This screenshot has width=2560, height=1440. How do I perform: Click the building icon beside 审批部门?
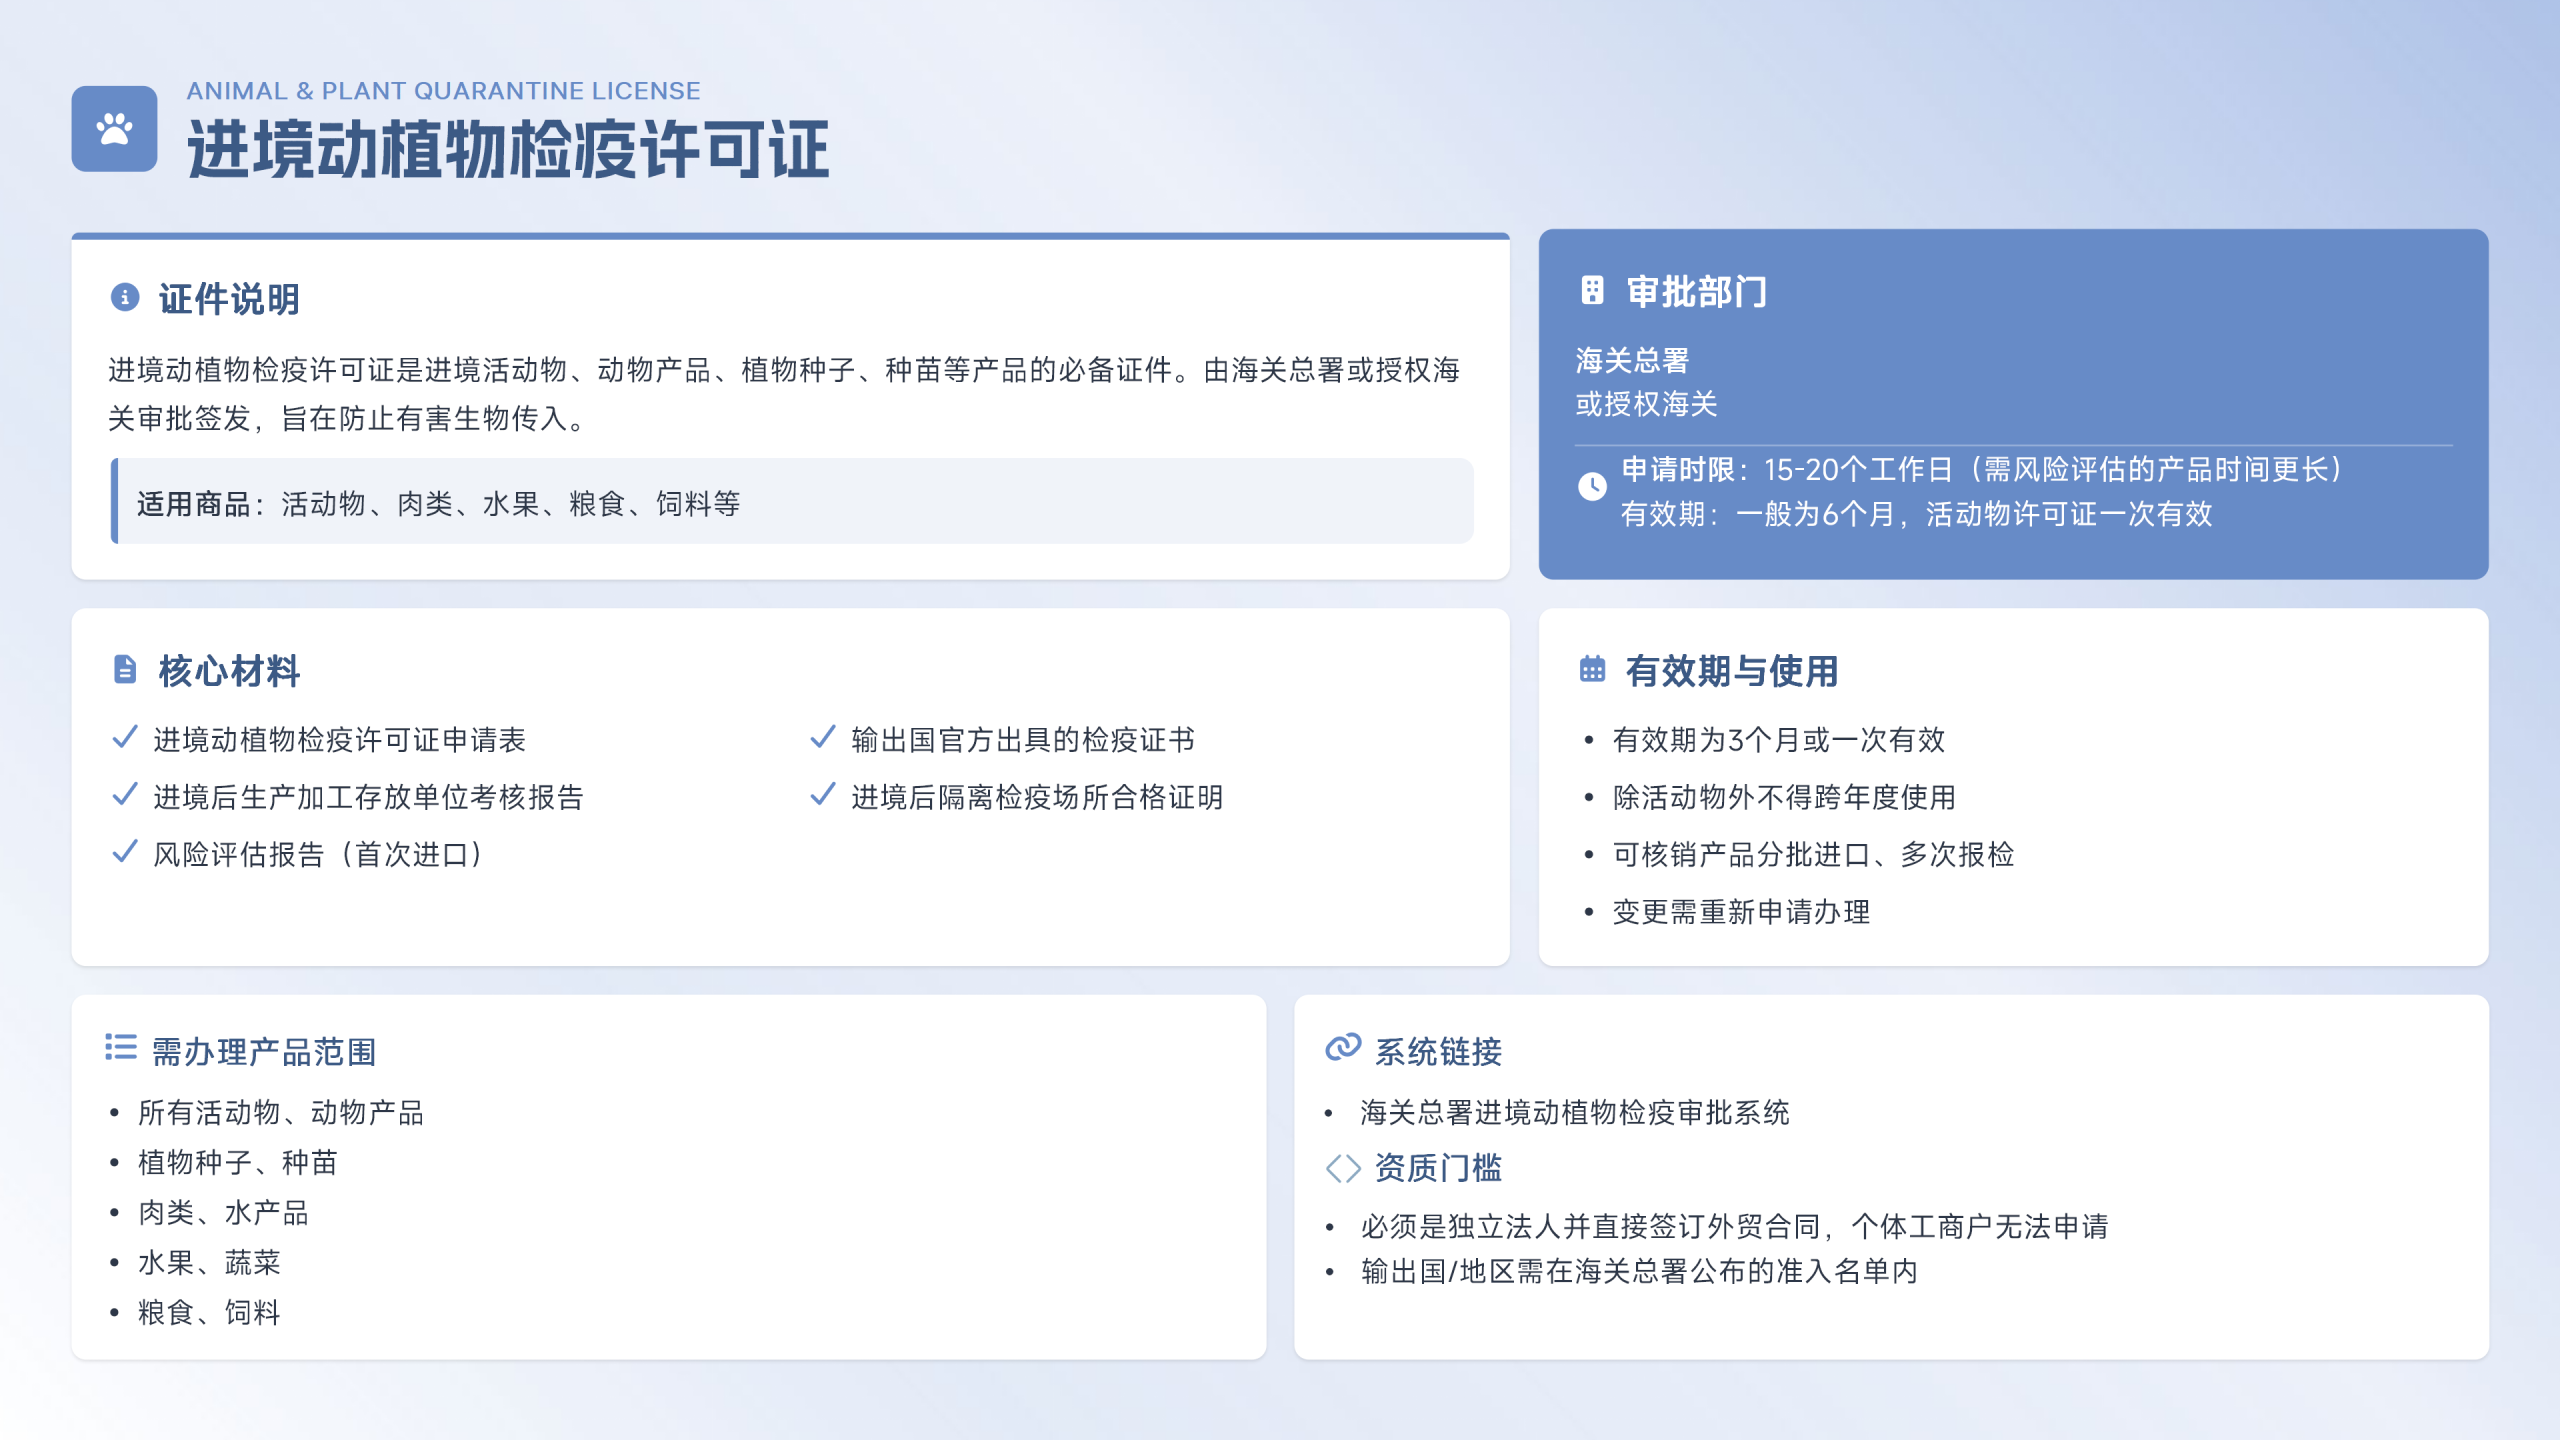[1591, 291]
